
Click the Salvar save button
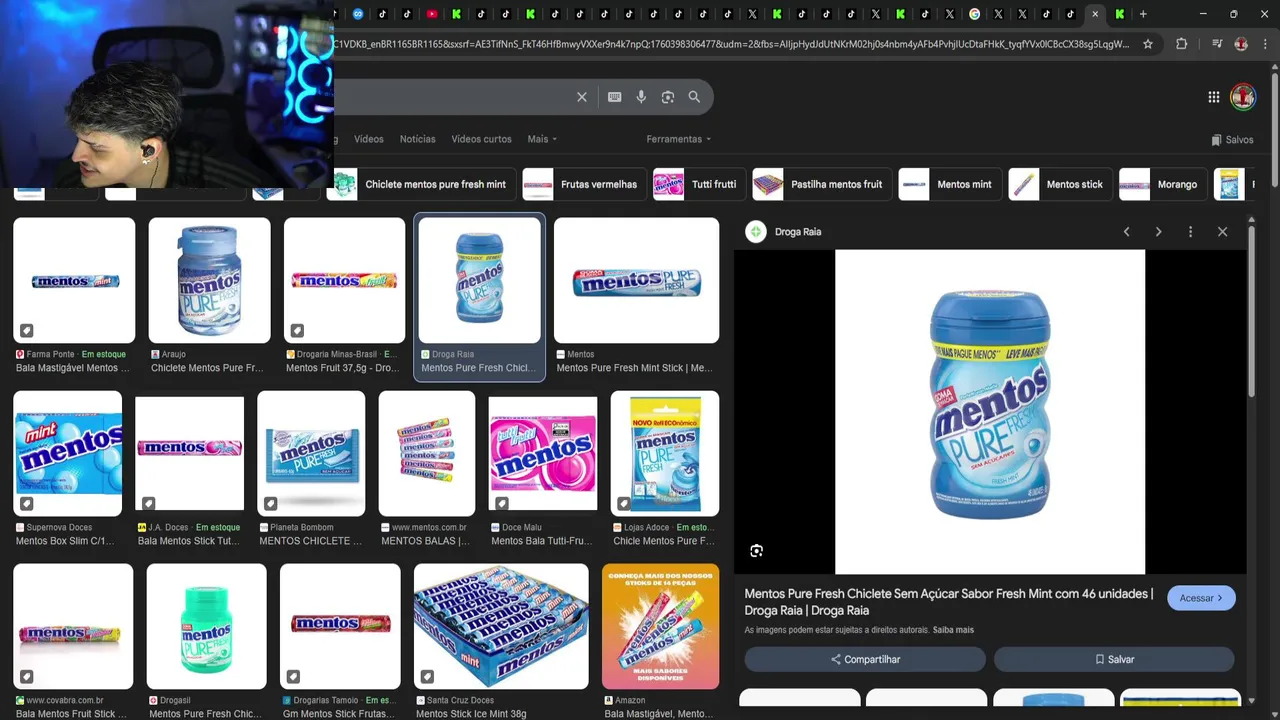pyautogui.click(x=1114, y=659)
